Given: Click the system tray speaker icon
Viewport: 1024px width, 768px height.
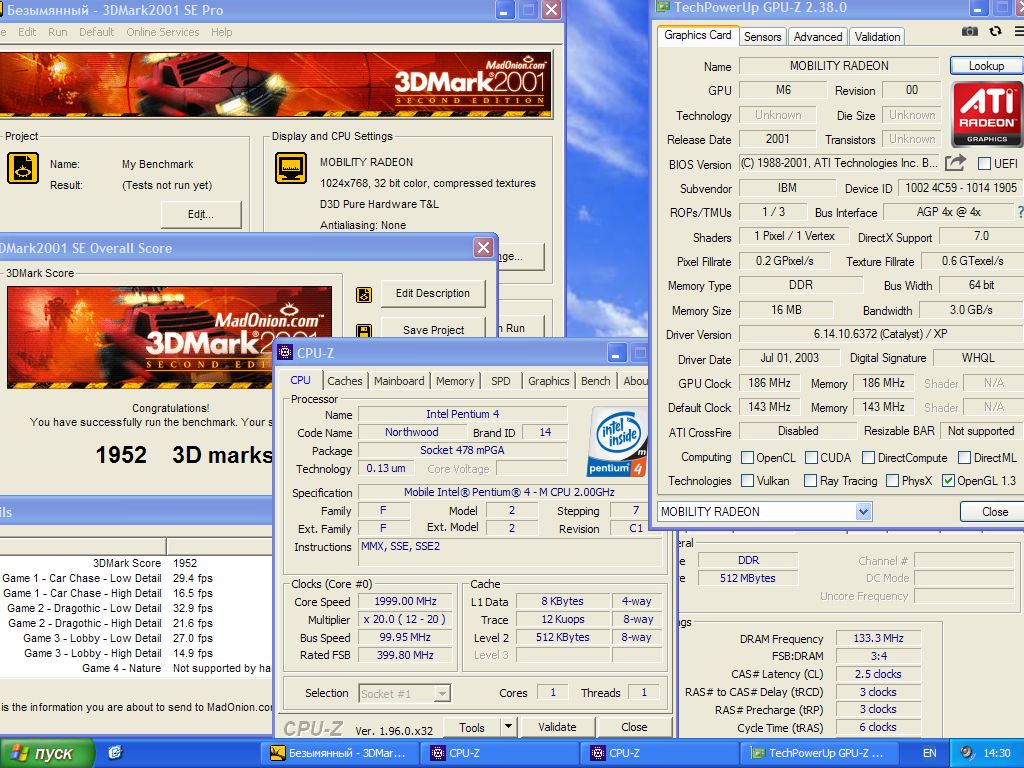Looking at the screenshot, I should [967, 753].
